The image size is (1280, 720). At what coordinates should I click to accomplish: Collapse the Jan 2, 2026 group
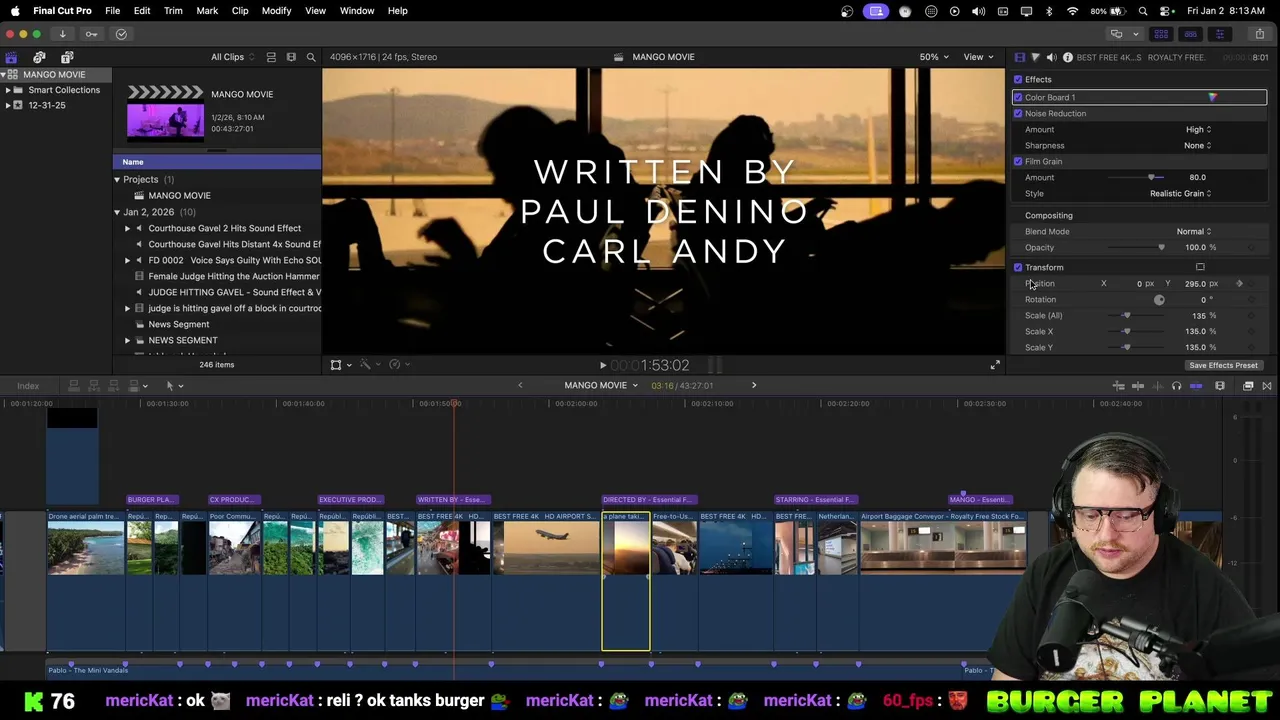[117, 212]
